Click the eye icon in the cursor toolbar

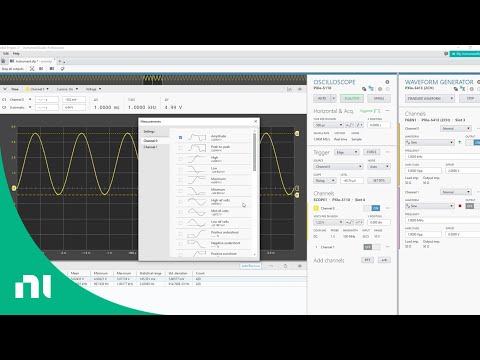point(300,89)
